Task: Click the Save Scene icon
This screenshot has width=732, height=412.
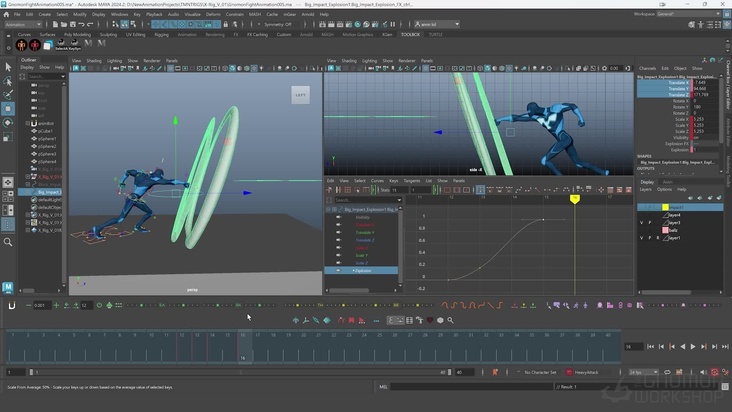Action: 73,24
